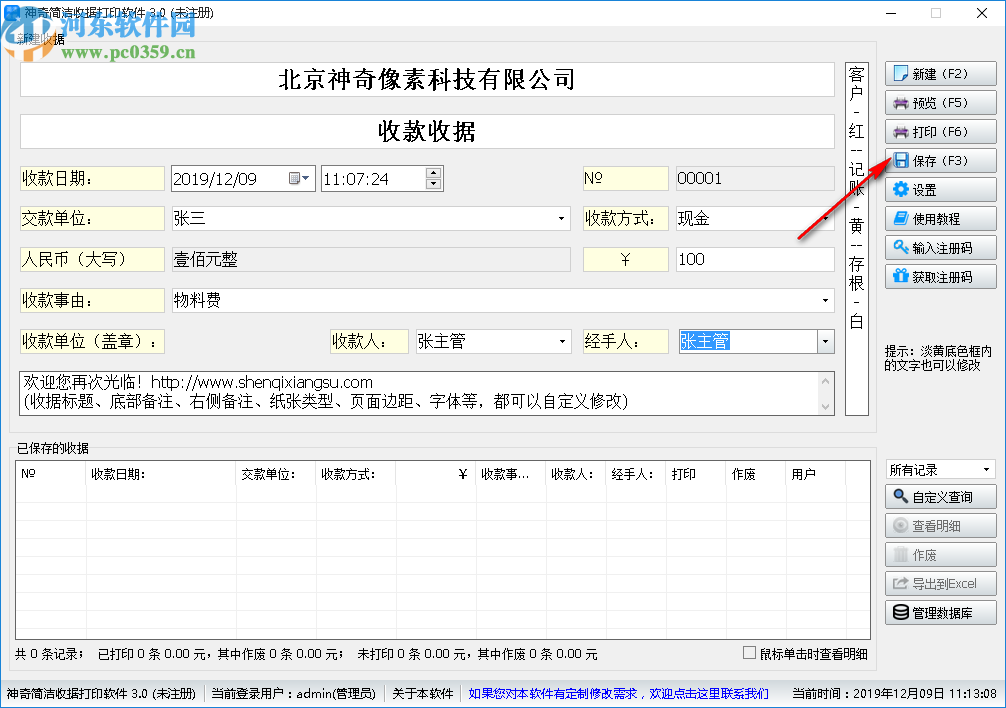Viewport: 1006px width, 708px height.
Task: Save the receipt with 保存 (F3)
Action: 940,160
